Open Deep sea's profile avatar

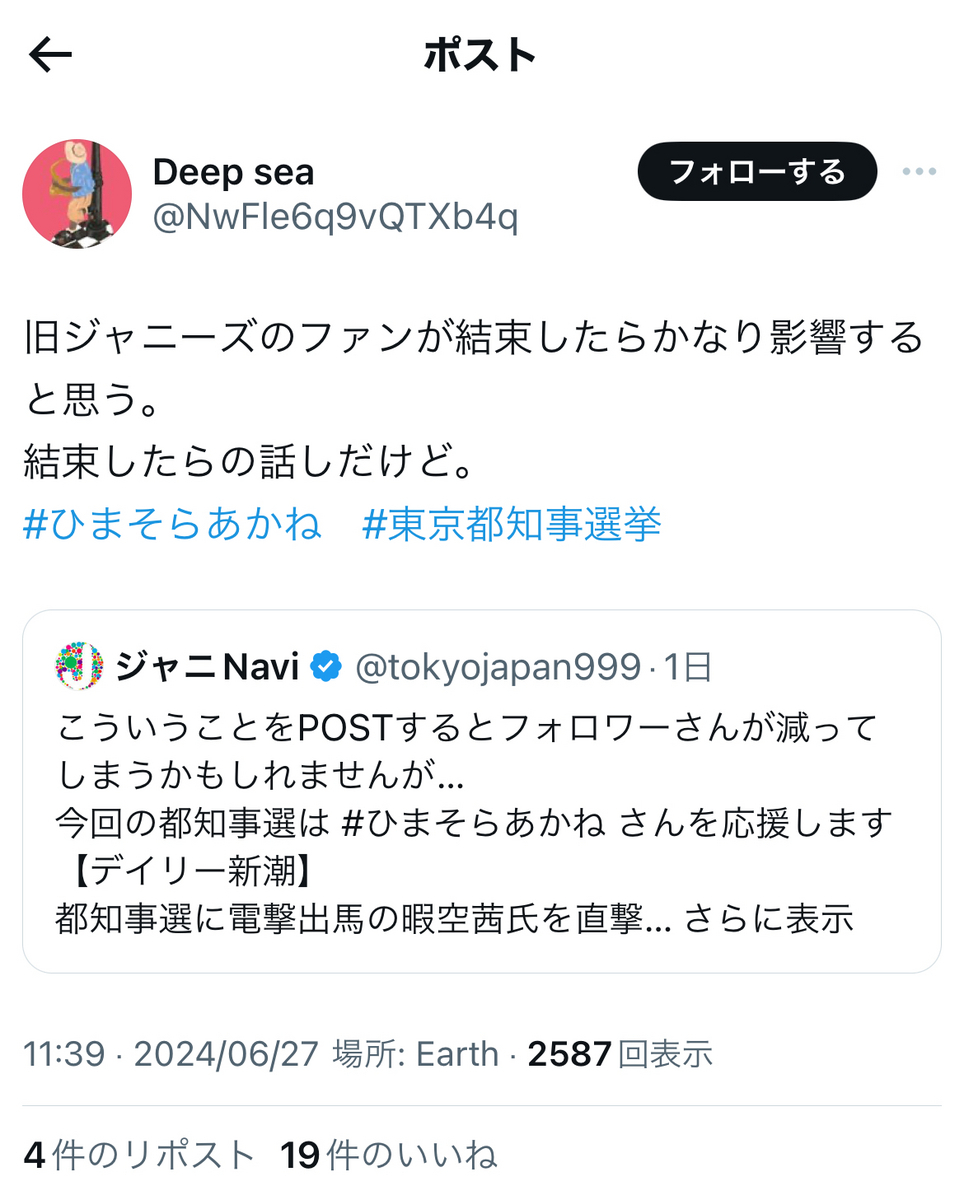point(77,194)
